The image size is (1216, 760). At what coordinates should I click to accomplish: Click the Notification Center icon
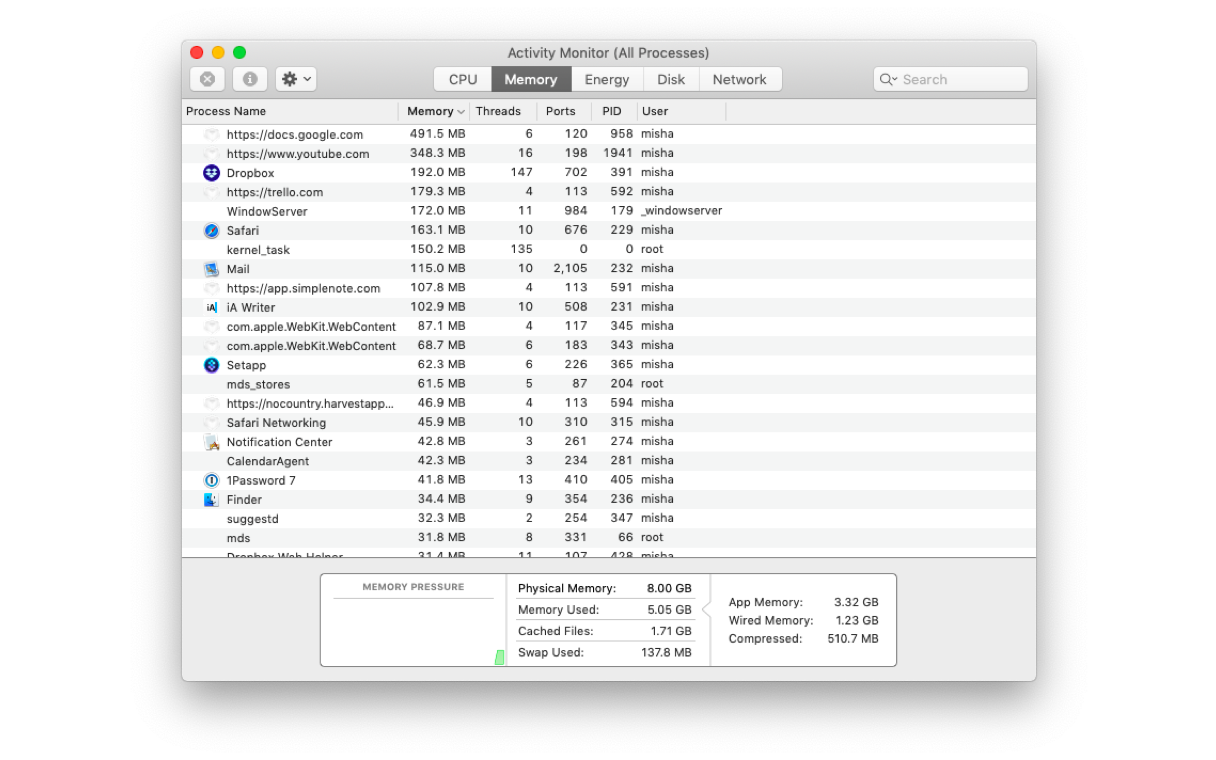click(x=211, y=442)
